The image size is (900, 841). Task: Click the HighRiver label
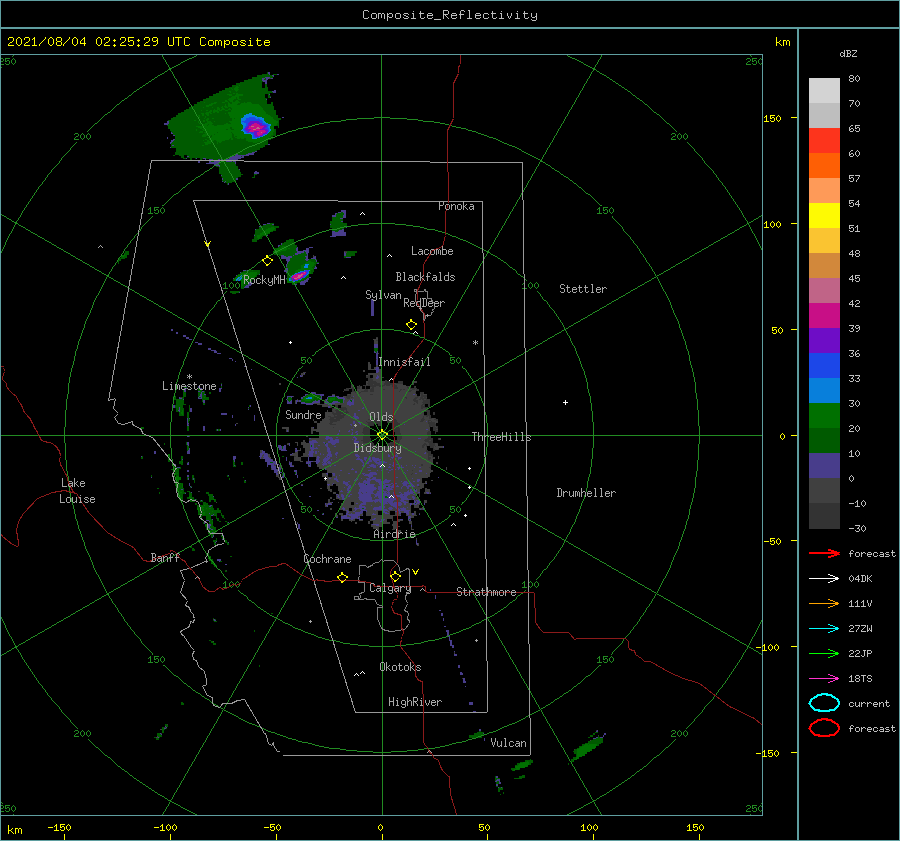click(x=415, y=702)
